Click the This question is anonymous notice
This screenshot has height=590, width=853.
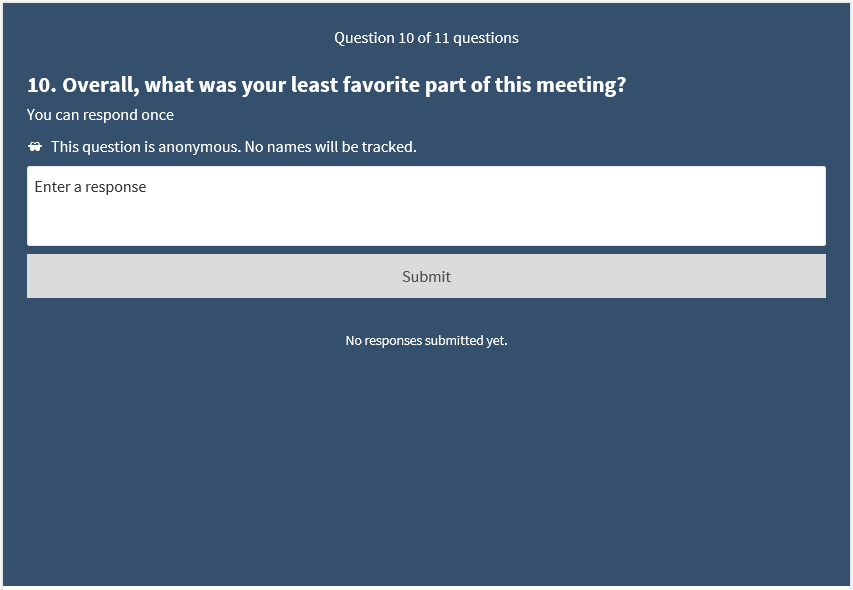point(233,147)
